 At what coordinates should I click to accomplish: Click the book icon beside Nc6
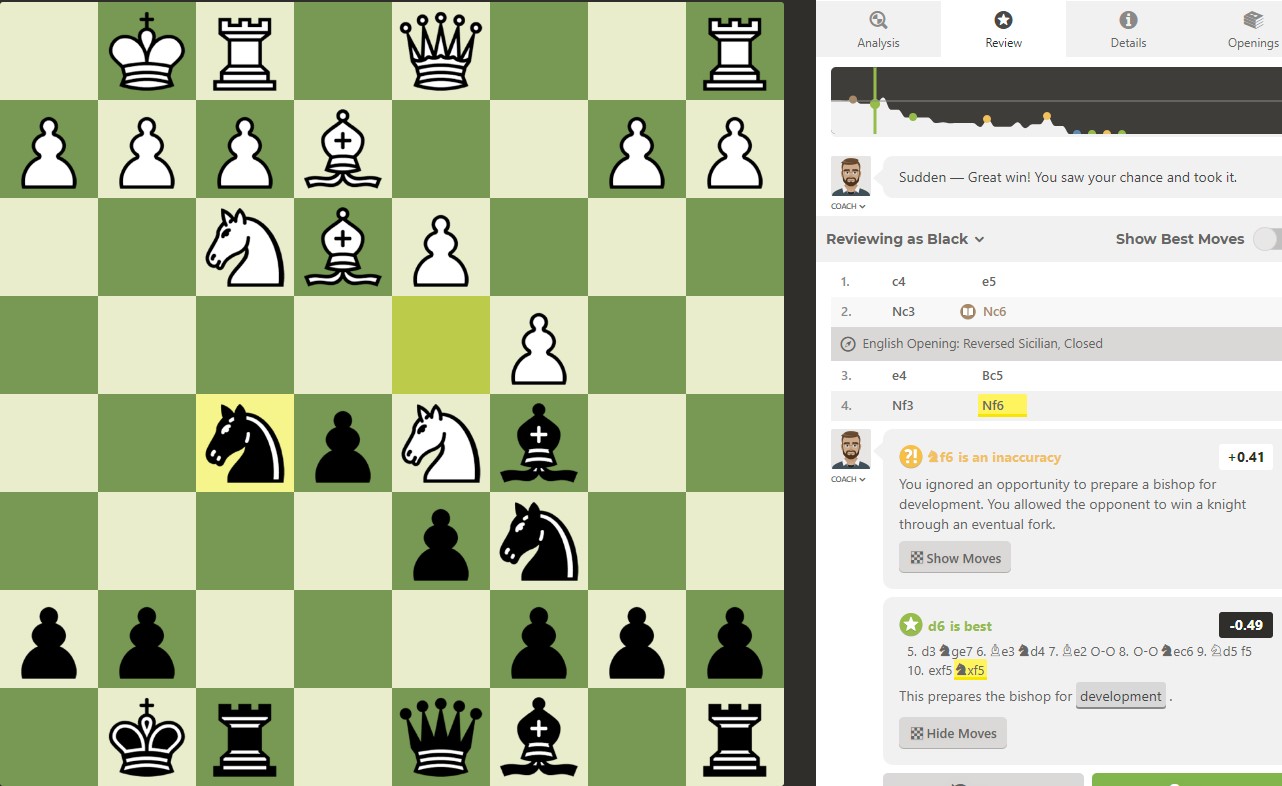pyautogui.click(x=967, y=311)
